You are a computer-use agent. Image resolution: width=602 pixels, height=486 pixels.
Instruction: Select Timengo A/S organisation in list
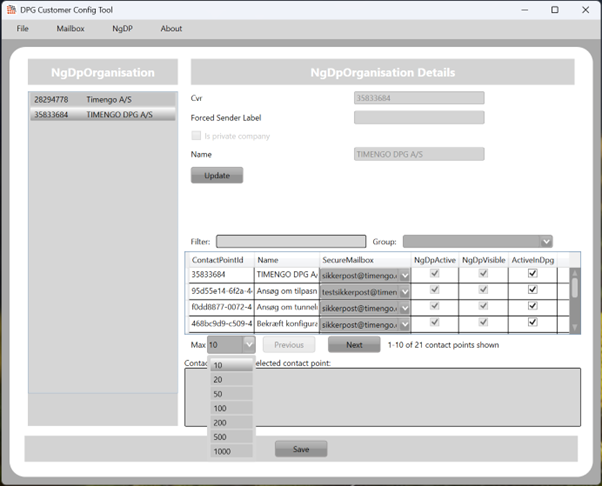tap(102, 100)
